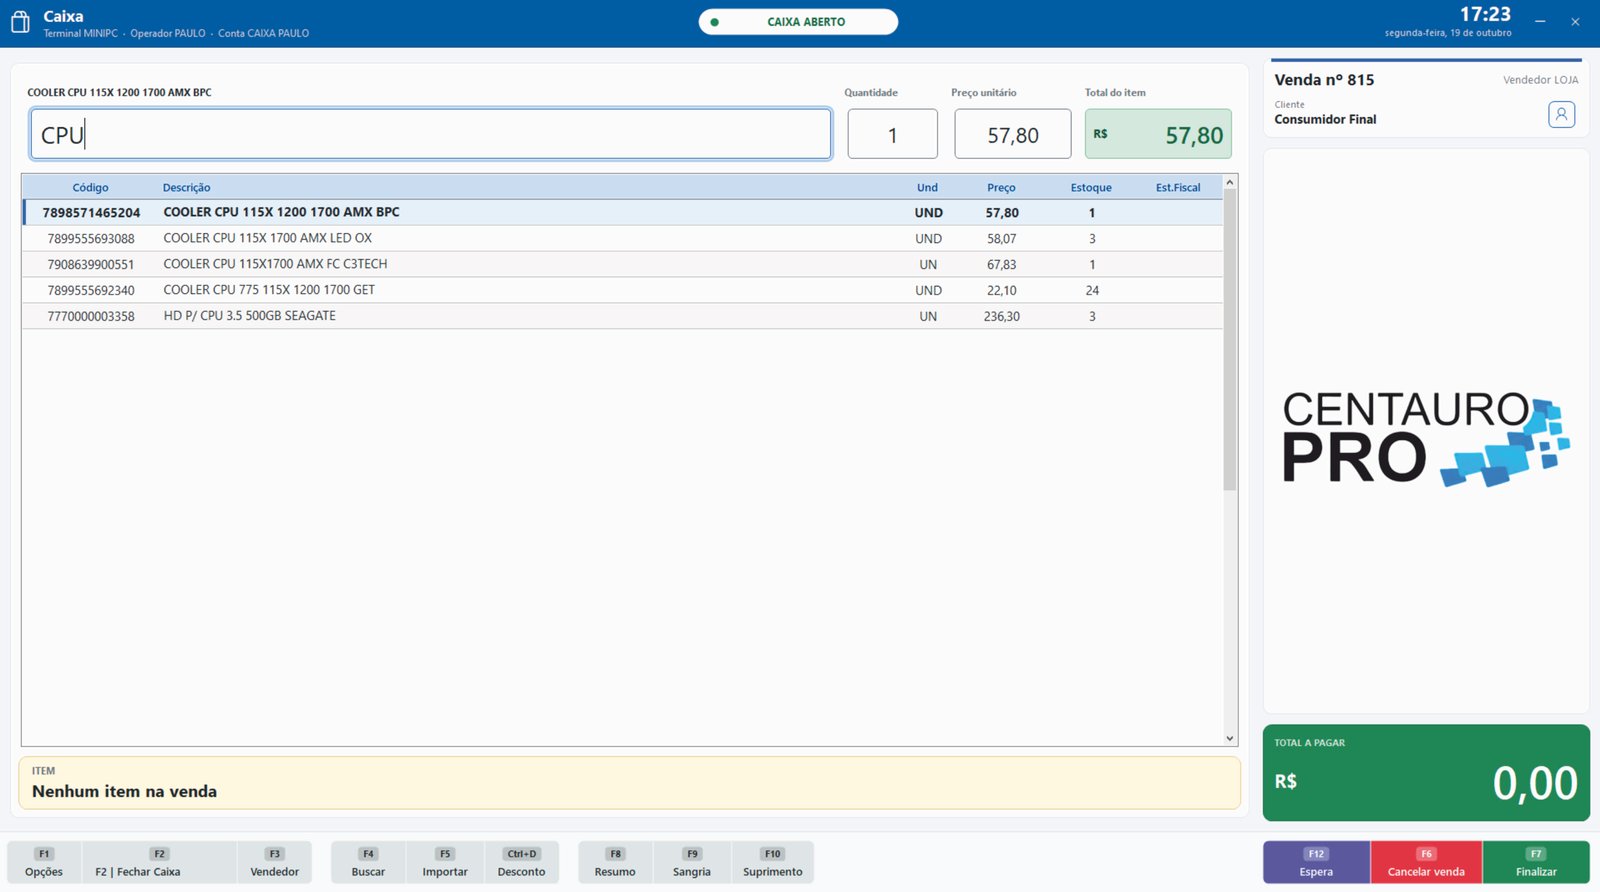Click the F5 Importar button
1600x892 pixels.
(x=445, y=862)
